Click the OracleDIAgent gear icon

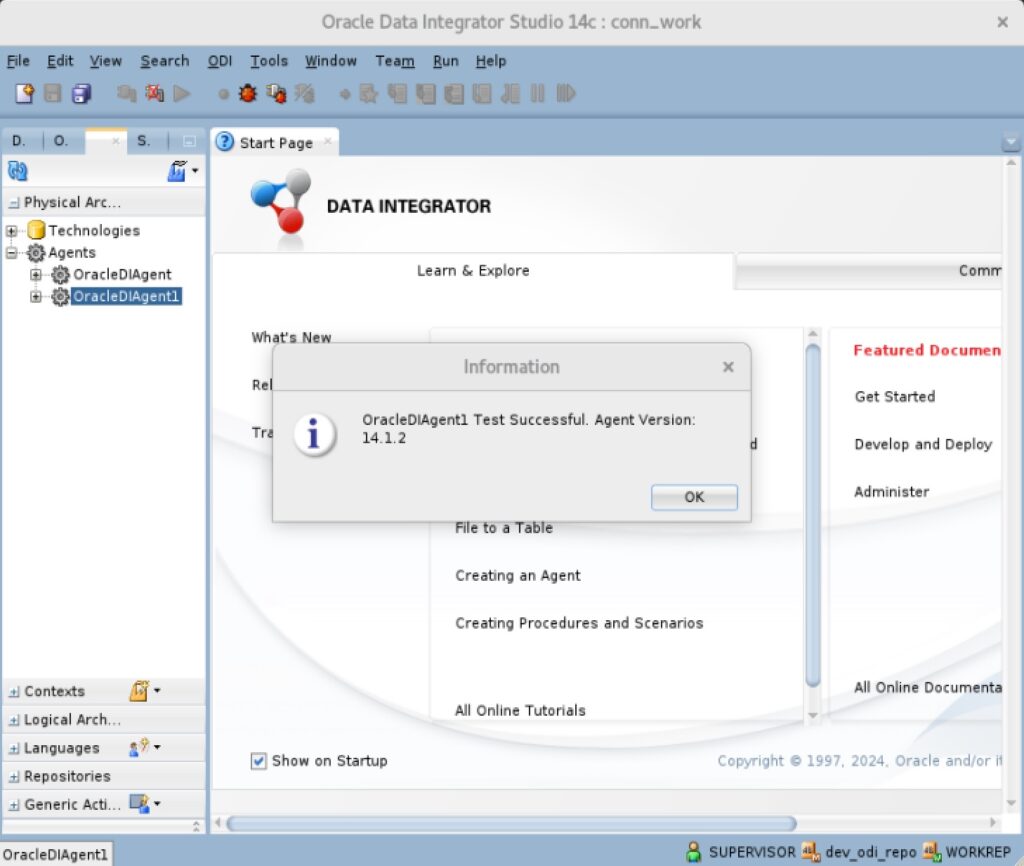point(60,274)
